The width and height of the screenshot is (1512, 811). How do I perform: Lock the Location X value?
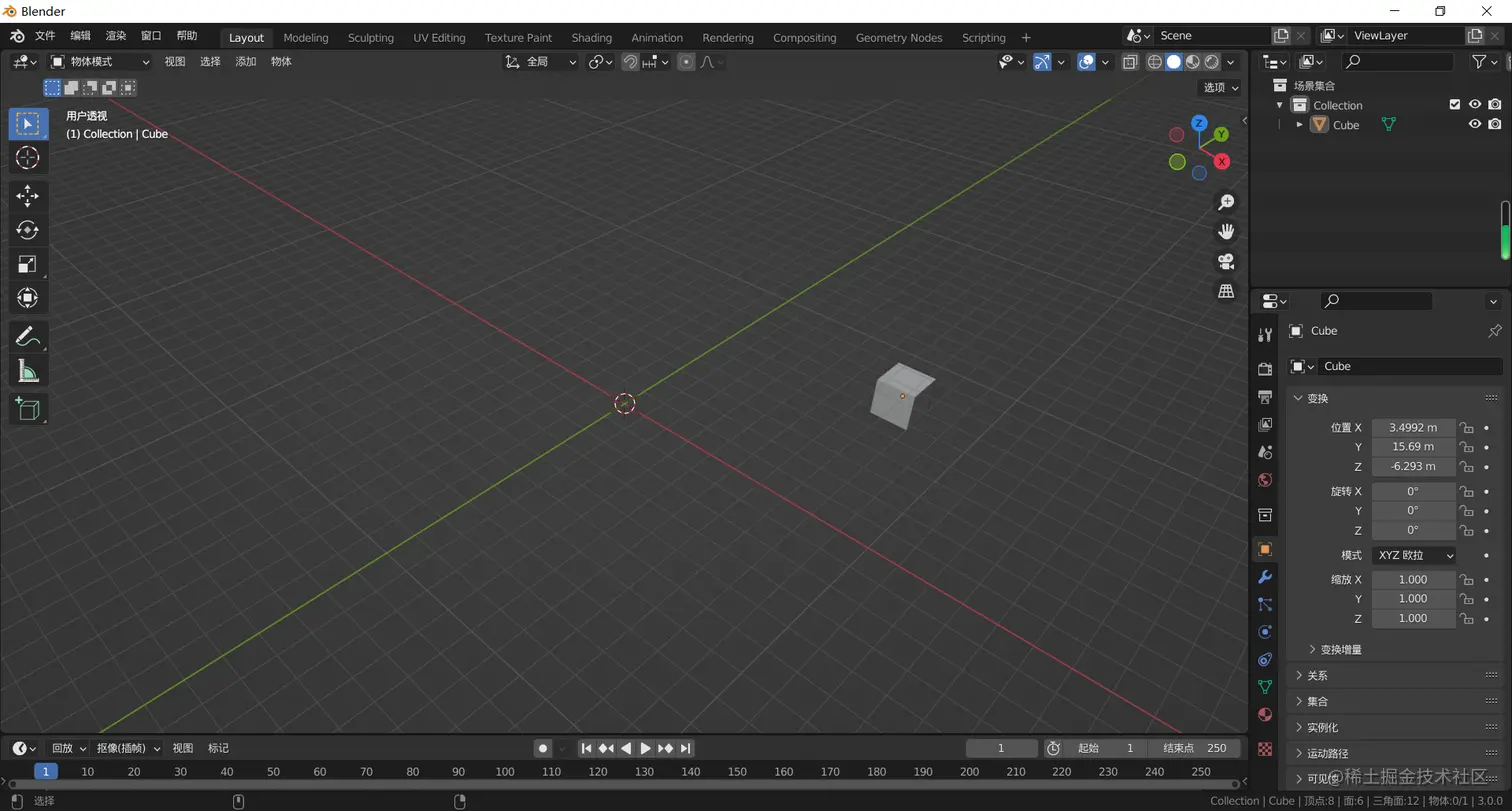(x=1466, y=427)
